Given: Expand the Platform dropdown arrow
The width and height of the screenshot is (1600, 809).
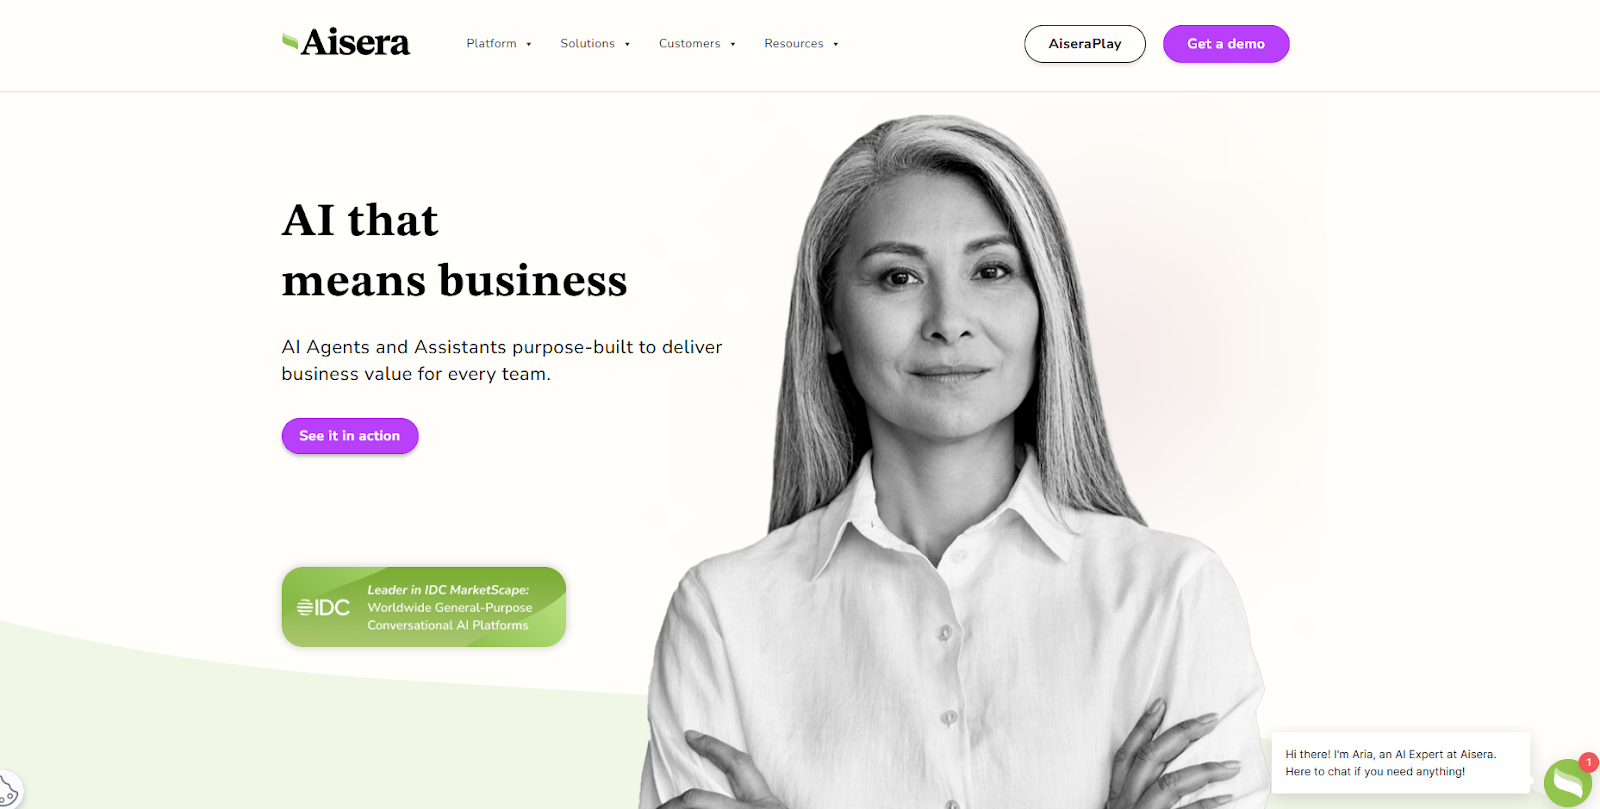Looking at the screenshot, I should tap(529, 44).
